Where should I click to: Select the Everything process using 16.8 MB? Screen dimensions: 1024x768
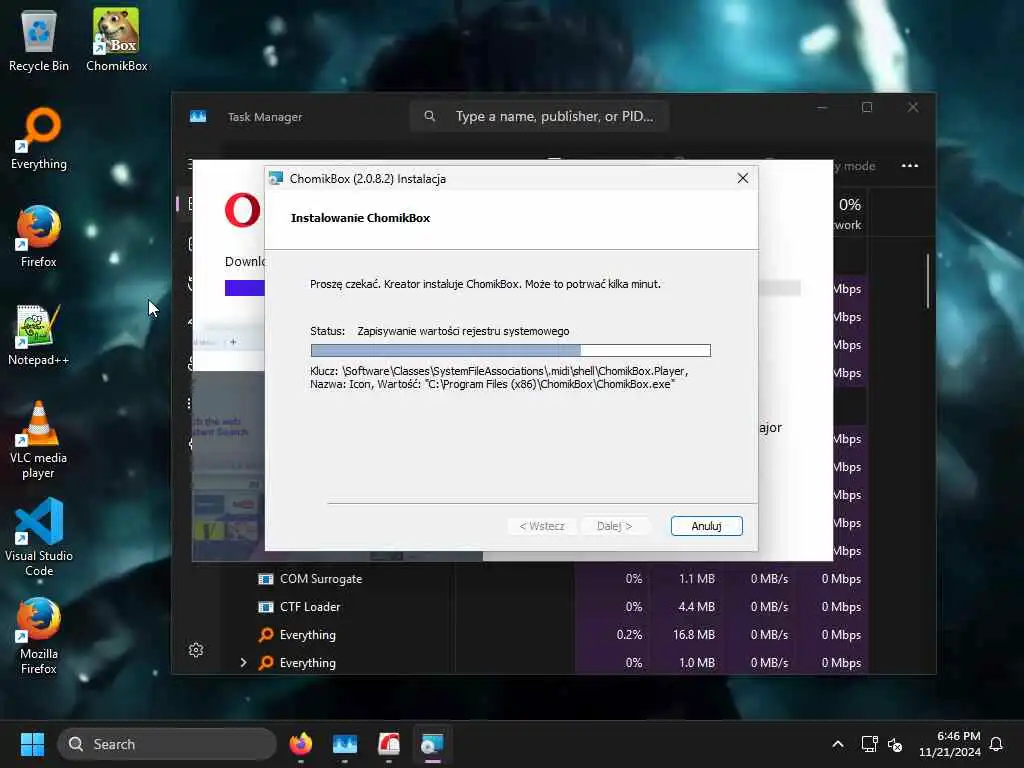[x=308, y=635]
